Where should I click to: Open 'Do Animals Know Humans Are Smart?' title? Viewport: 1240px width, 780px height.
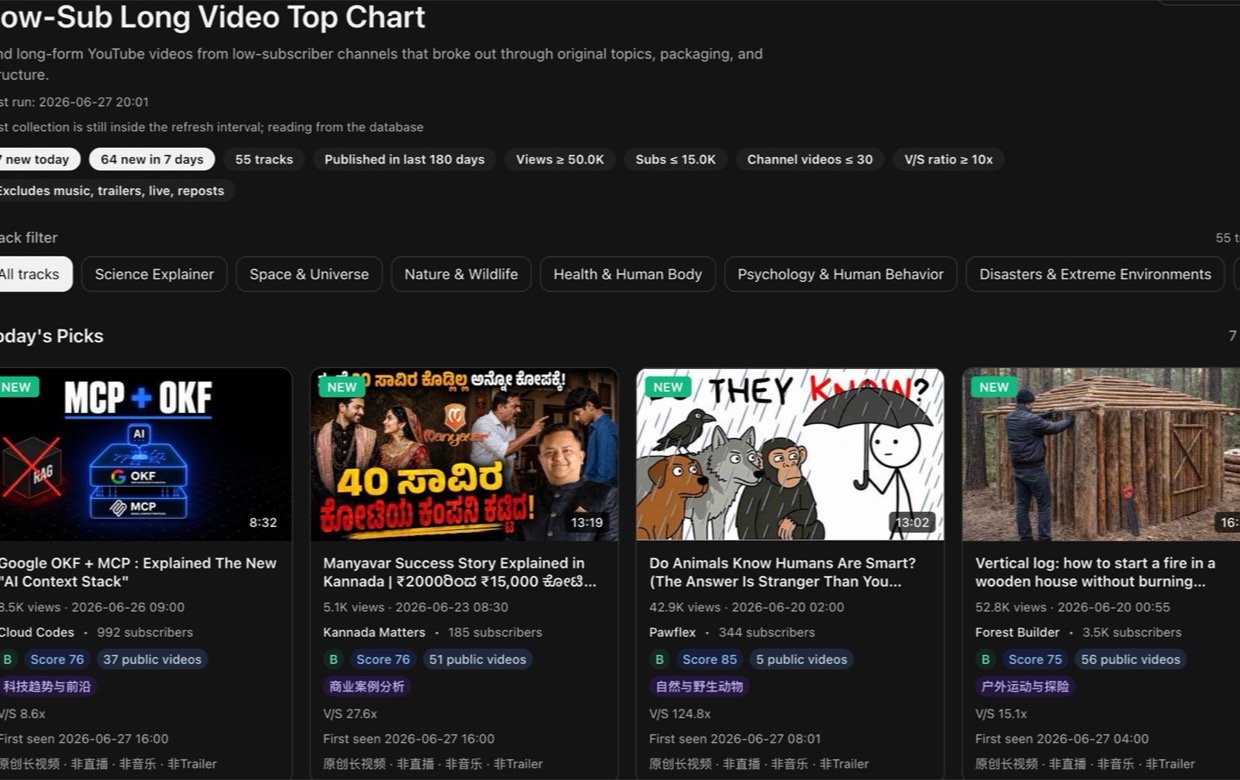(x=782, y=572)
